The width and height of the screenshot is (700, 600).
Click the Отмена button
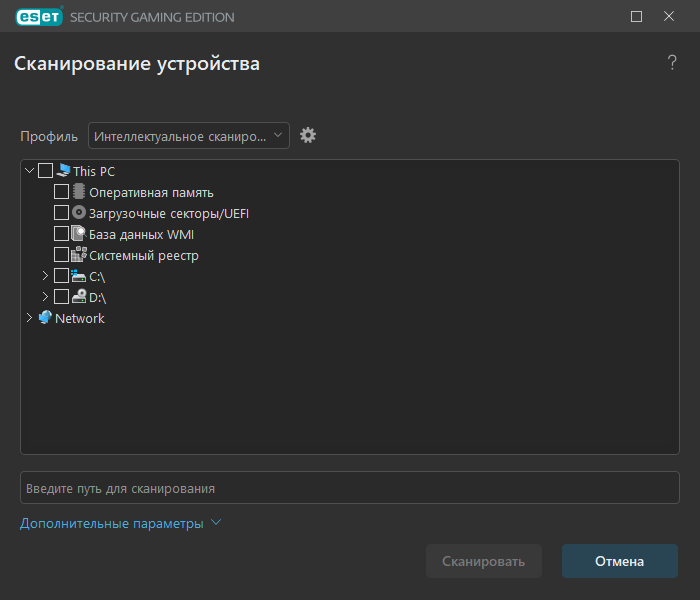point(620,561)
